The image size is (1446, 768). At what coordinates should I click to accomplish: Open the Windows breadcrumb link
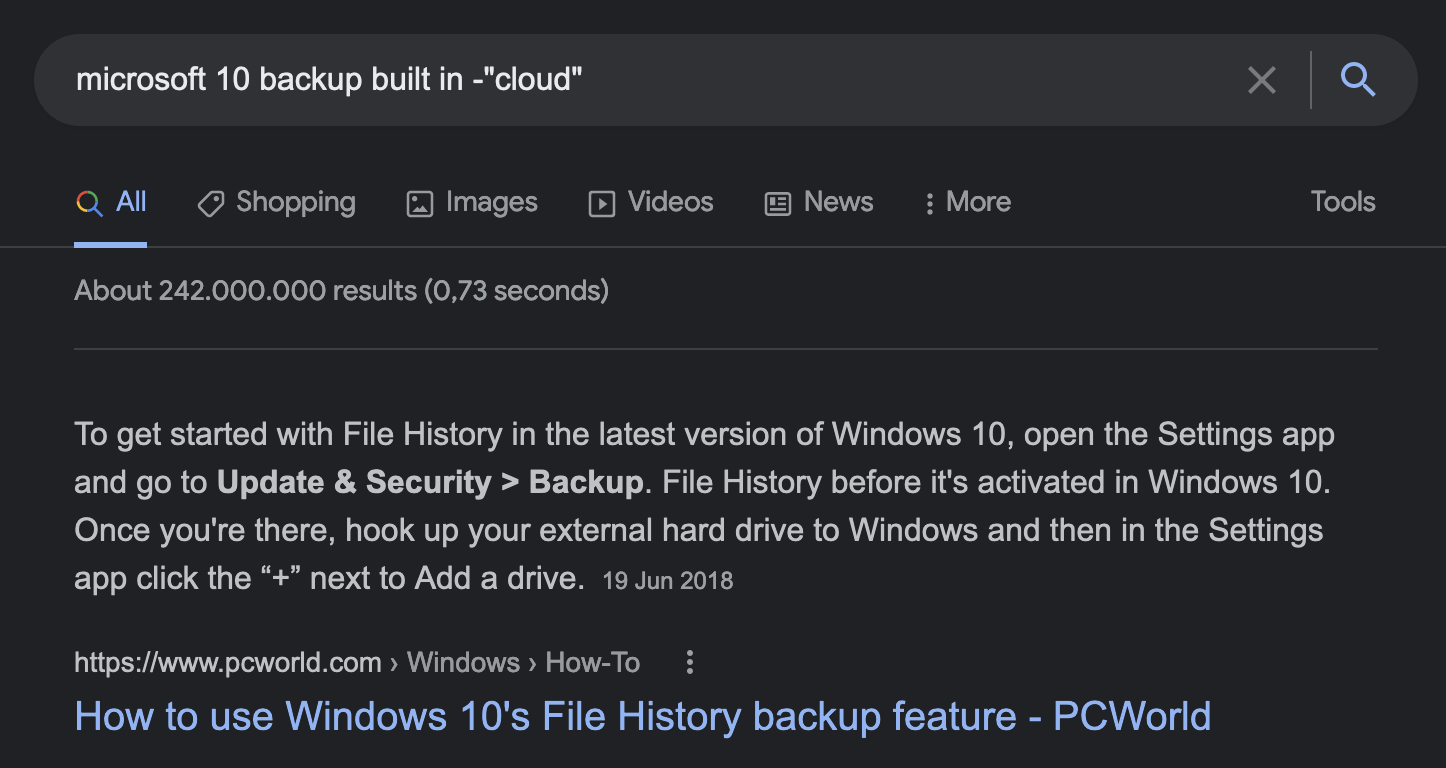click(463, 662)
